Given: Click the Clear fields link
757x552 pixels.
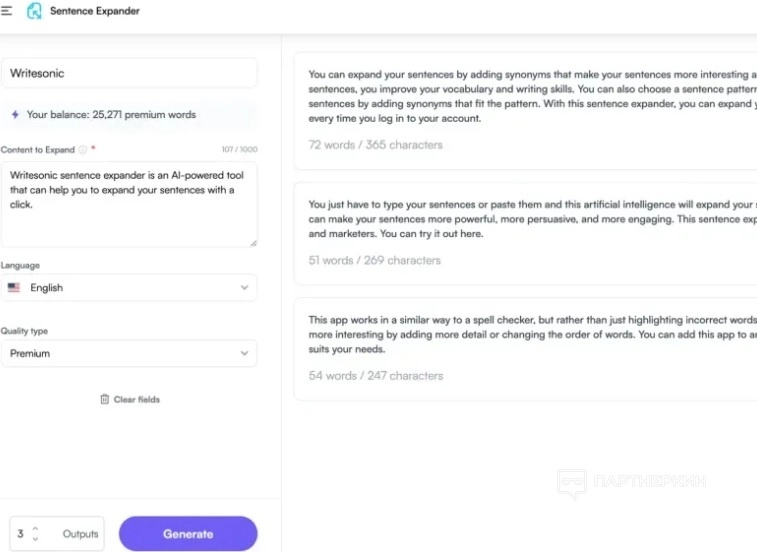Looking at the screenshot, I should click(136, 399).
